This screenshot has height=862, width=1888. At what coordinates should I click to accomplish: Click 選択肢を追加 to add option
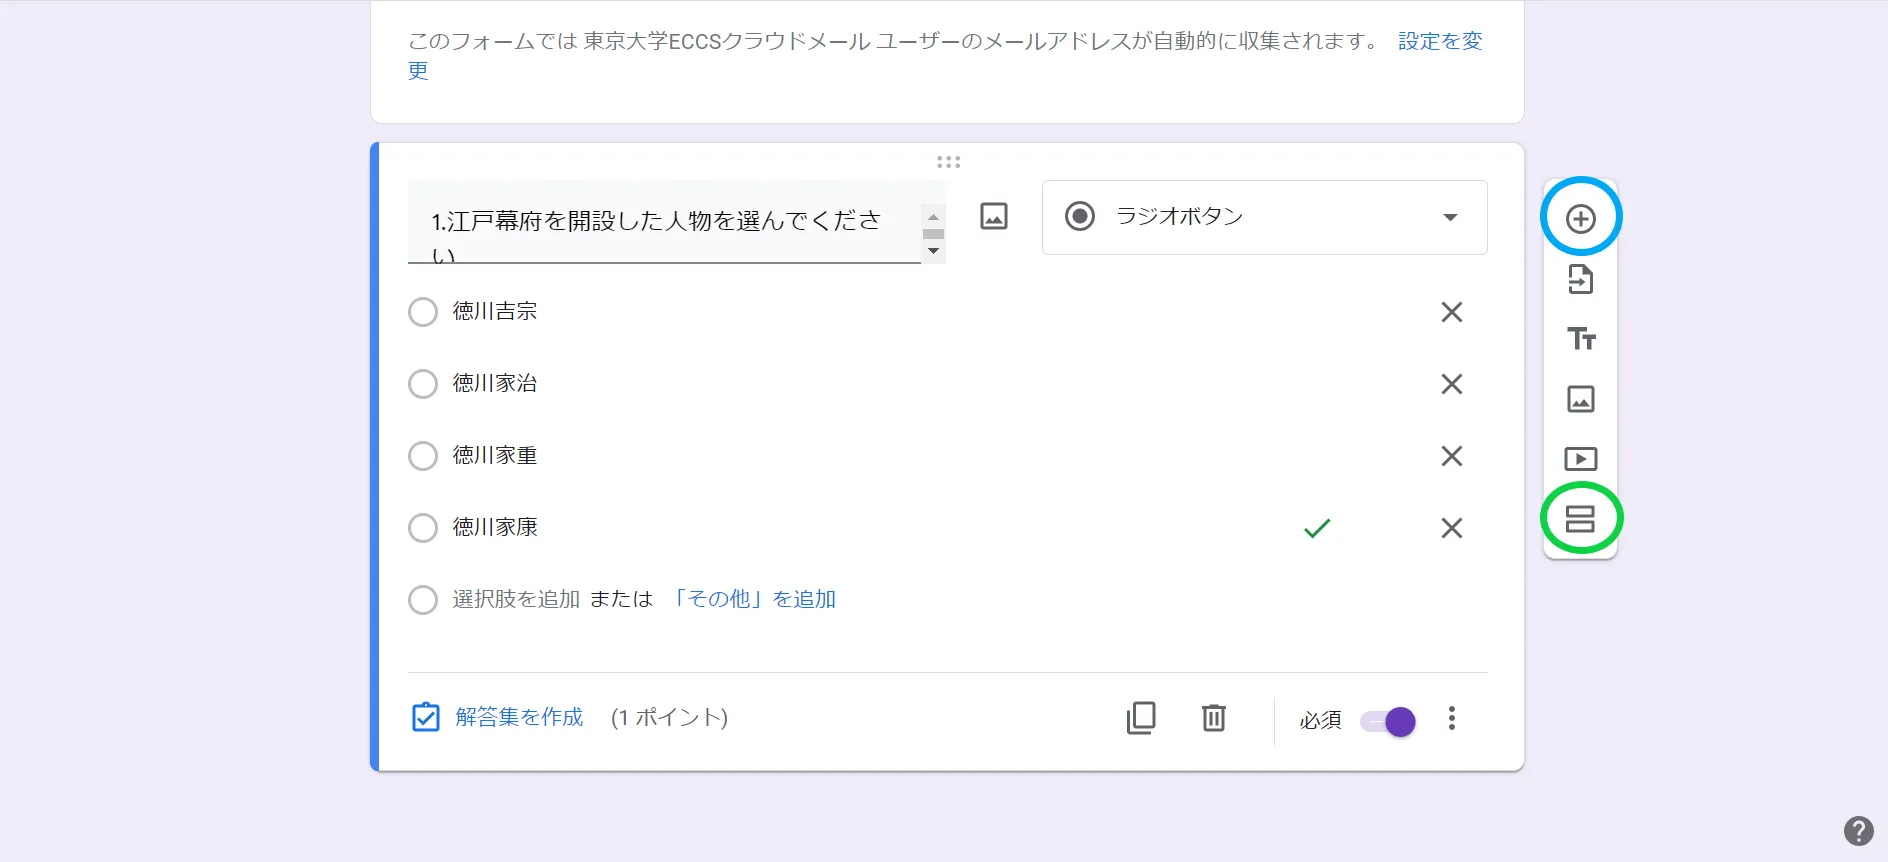pyautogui.click(x=516, y=599)
